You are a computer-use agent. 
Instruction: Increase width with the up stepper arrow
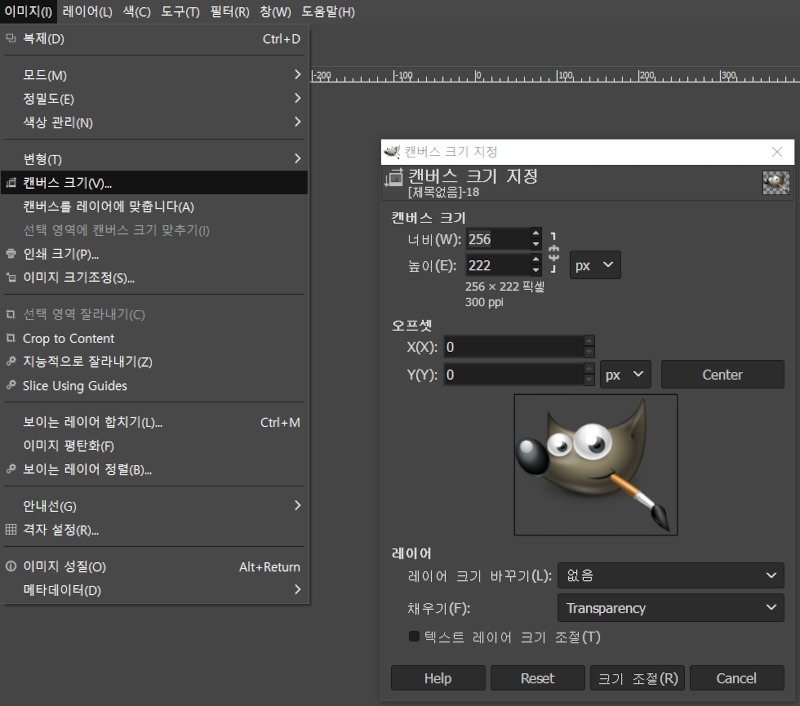coord(536,233)
